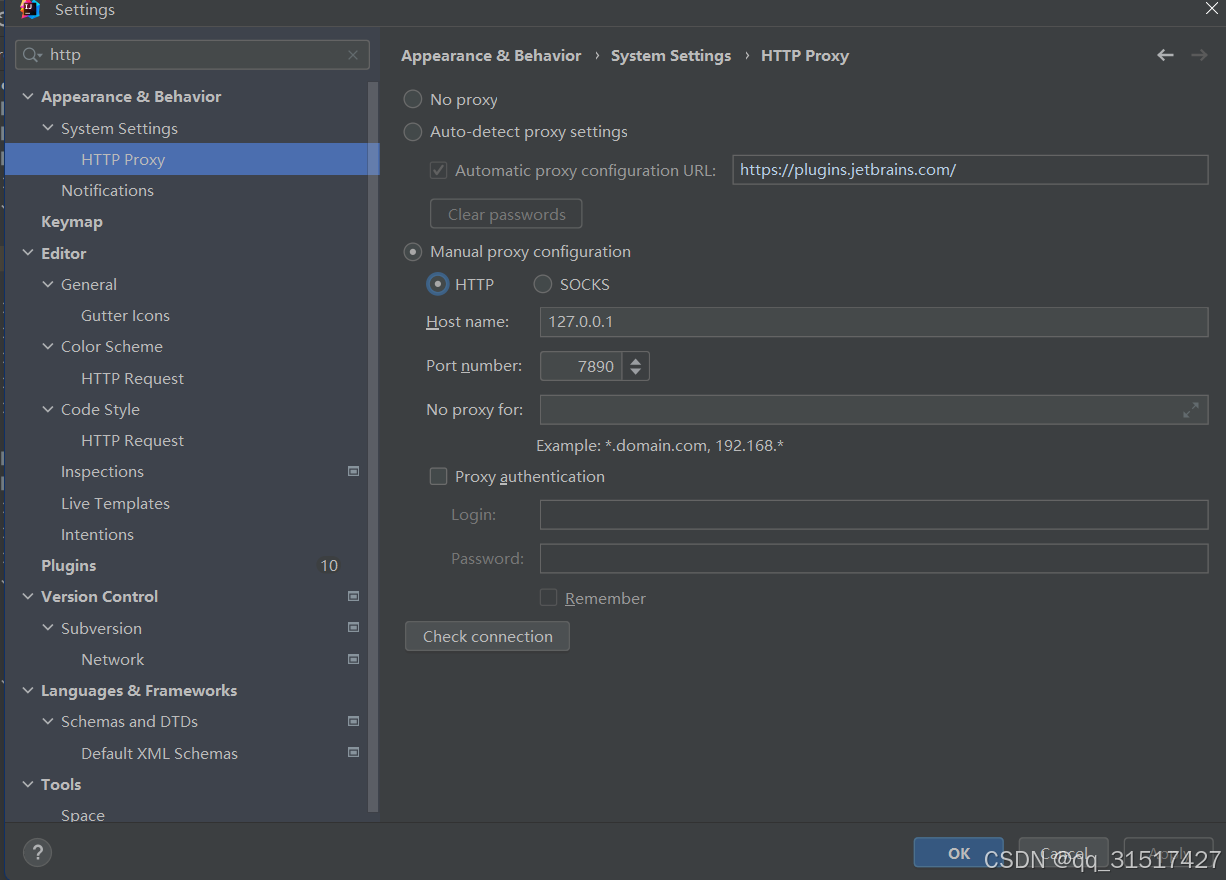This screenshot has height=880, width=1226.
Task: Collapse the Version Control section
Action: pos(28,596)
